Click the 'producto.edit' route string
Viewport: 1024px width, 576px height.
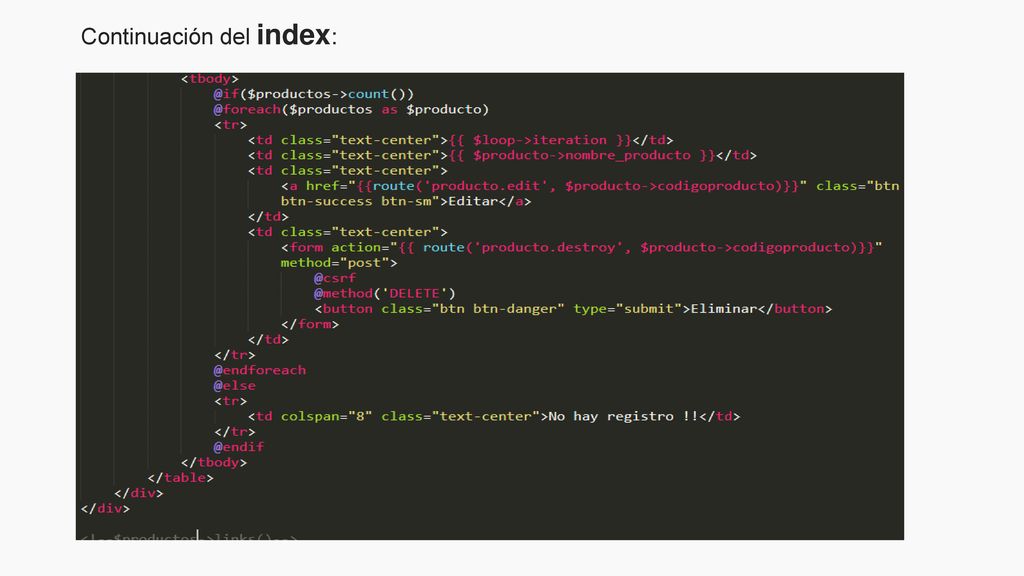pyautogui.click(x=485, y=186)
